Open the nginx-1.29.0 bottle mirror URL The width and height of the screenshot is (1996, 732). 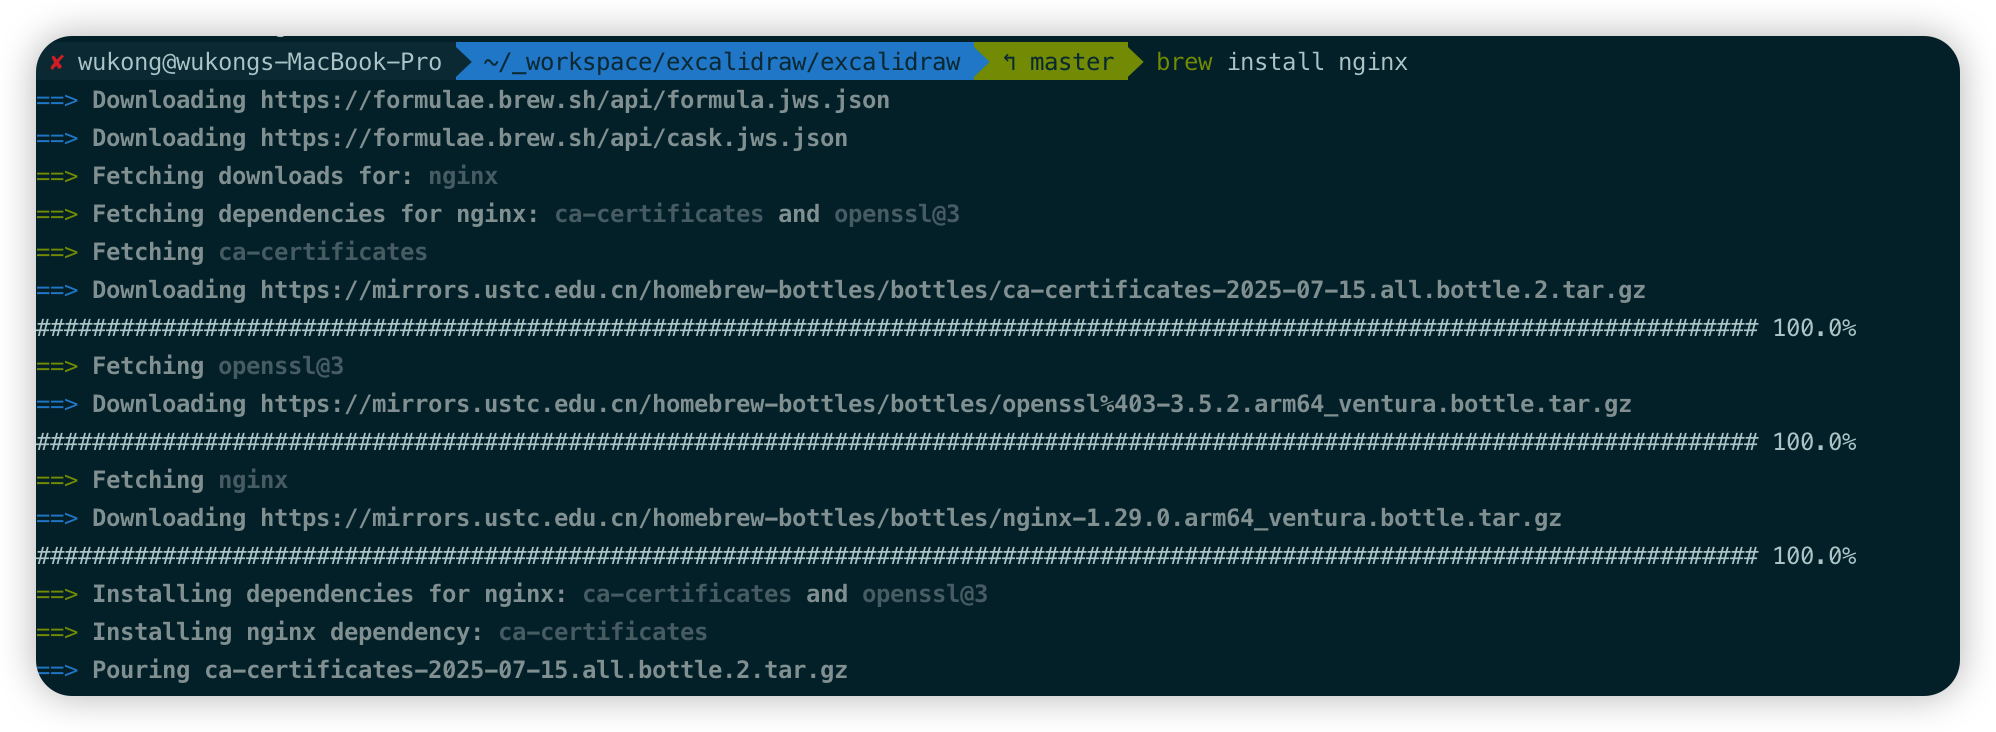pos(910,518)
